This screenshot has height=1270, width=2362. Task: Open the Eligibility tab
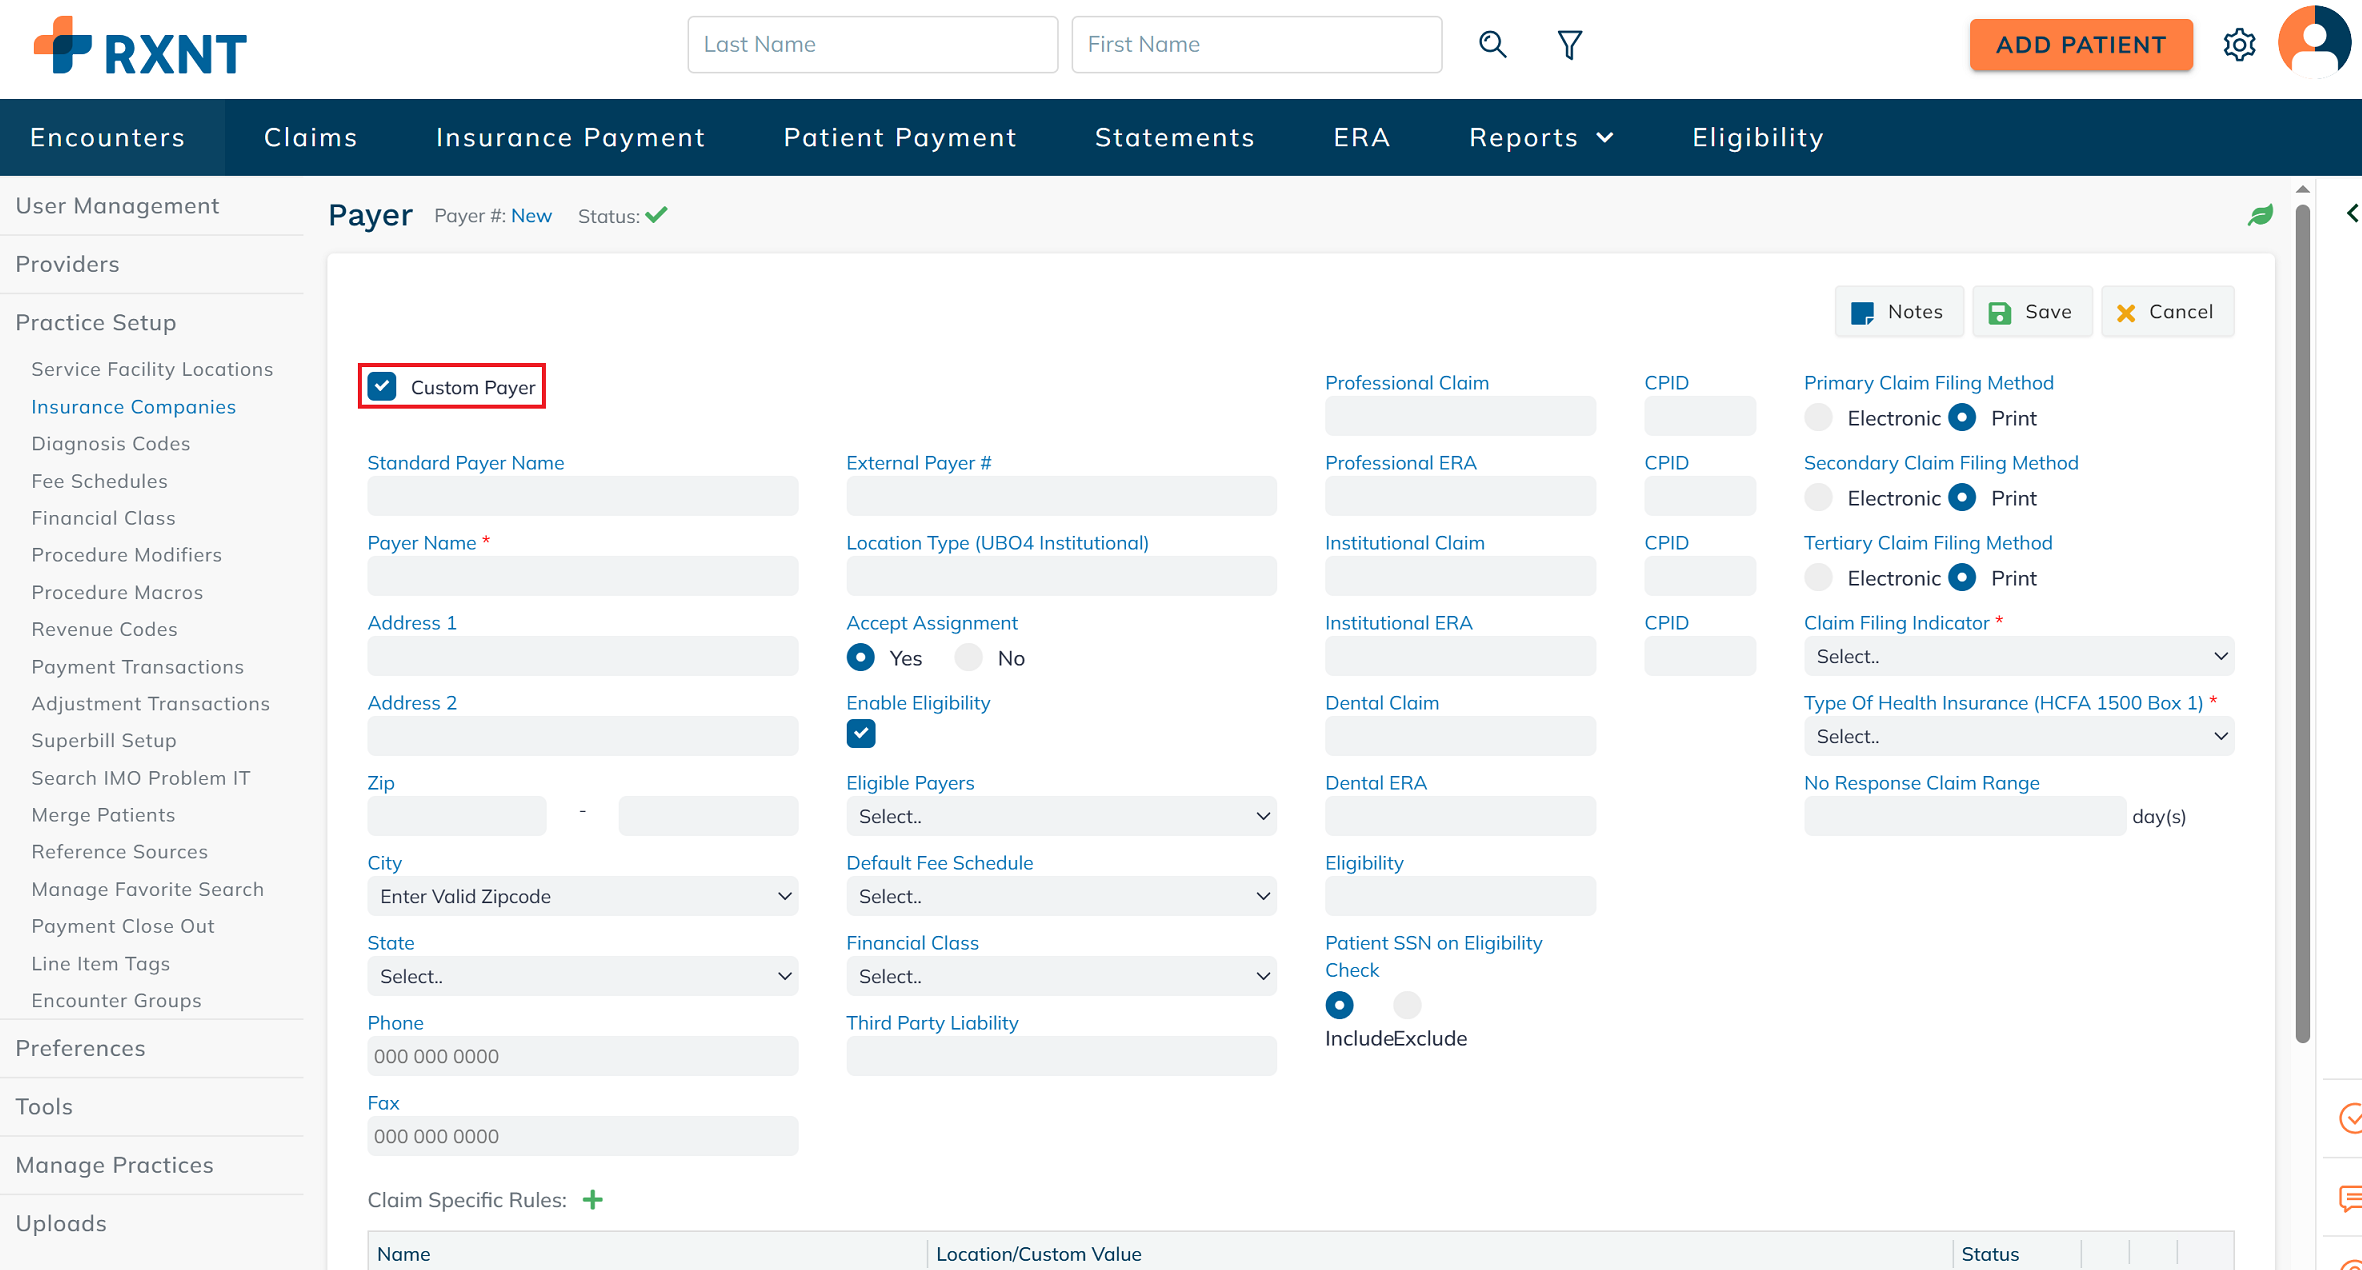coord(1757,137)
